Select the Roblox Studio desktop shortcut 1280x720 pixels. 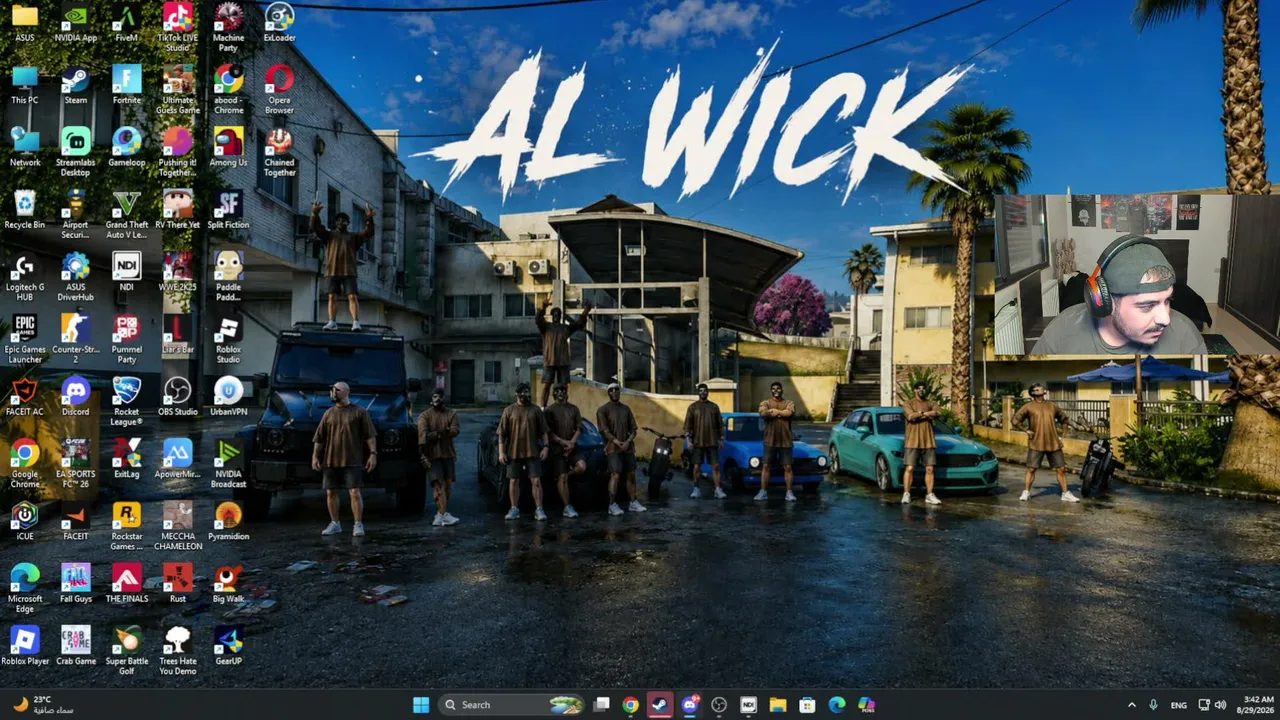(x=229, y=339)
